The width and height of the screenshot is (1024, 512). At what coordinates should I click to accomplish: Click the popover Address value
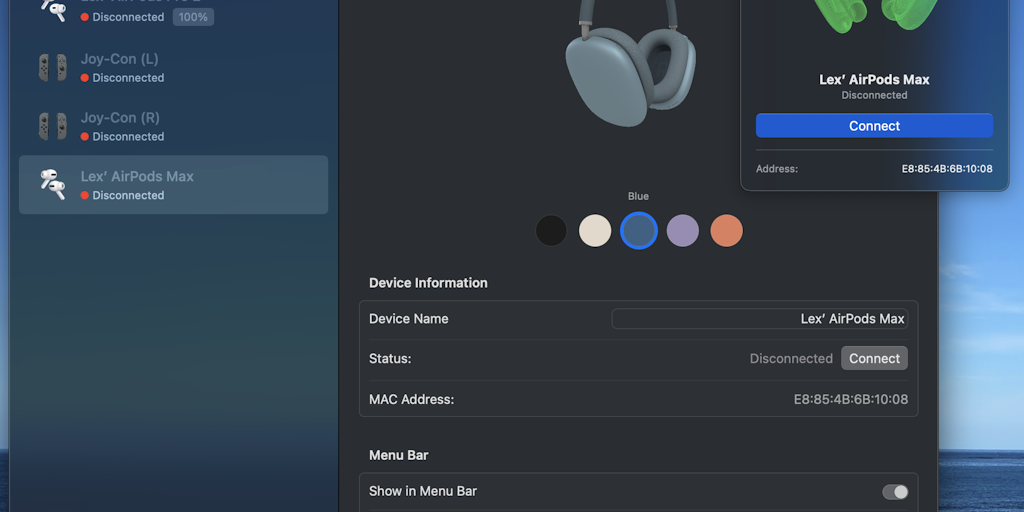(947, 168)
